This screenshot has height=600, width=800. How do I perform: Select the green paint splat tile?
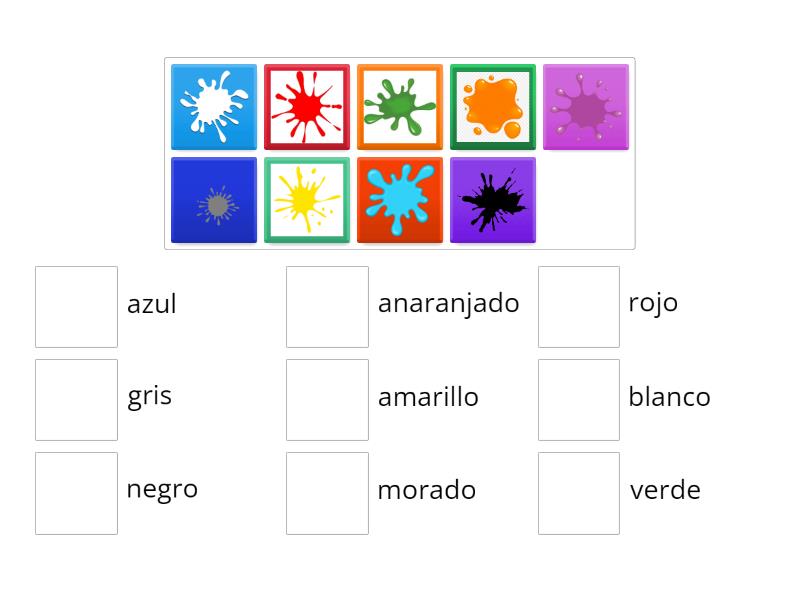point(400,106)
